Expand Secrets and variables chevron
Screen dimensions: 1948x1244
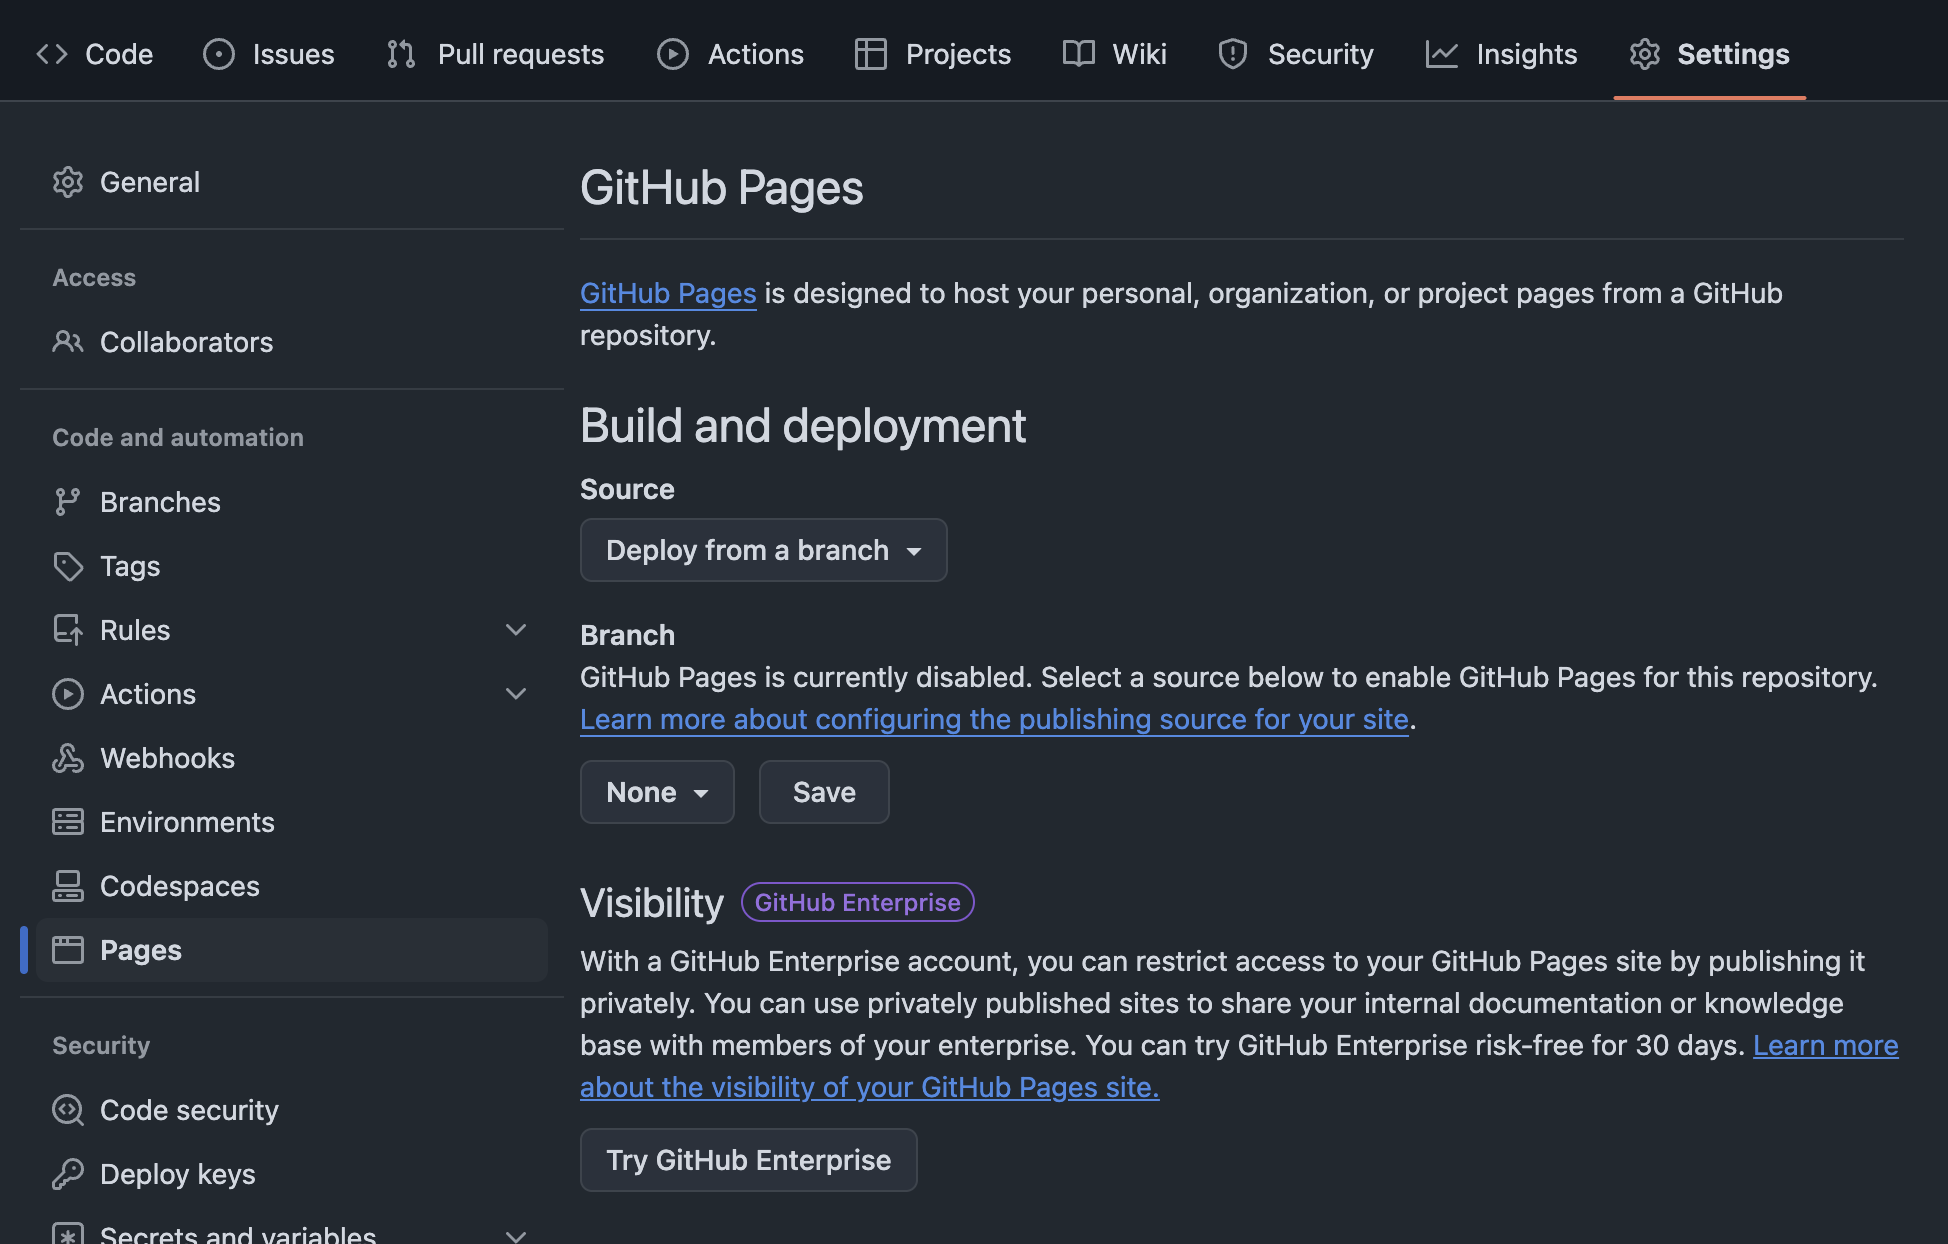point(516,1236)
